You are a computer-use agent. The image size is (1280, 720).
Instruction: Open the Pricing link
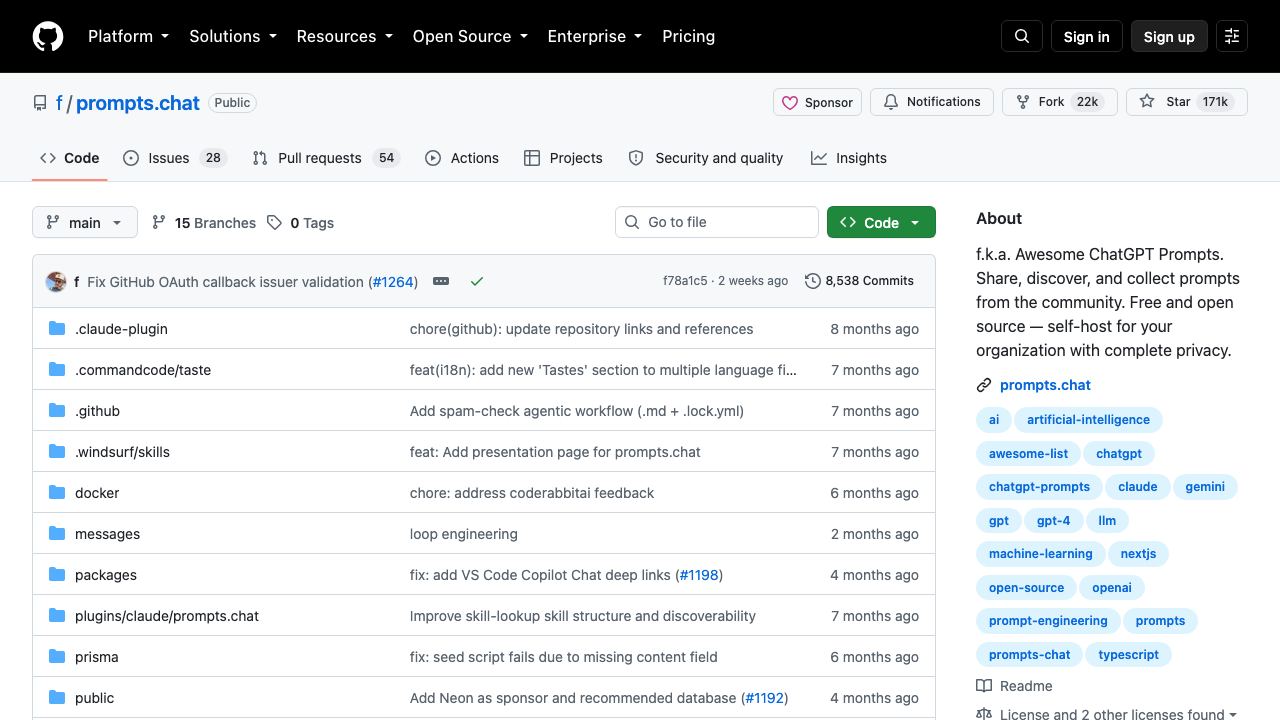688,36
